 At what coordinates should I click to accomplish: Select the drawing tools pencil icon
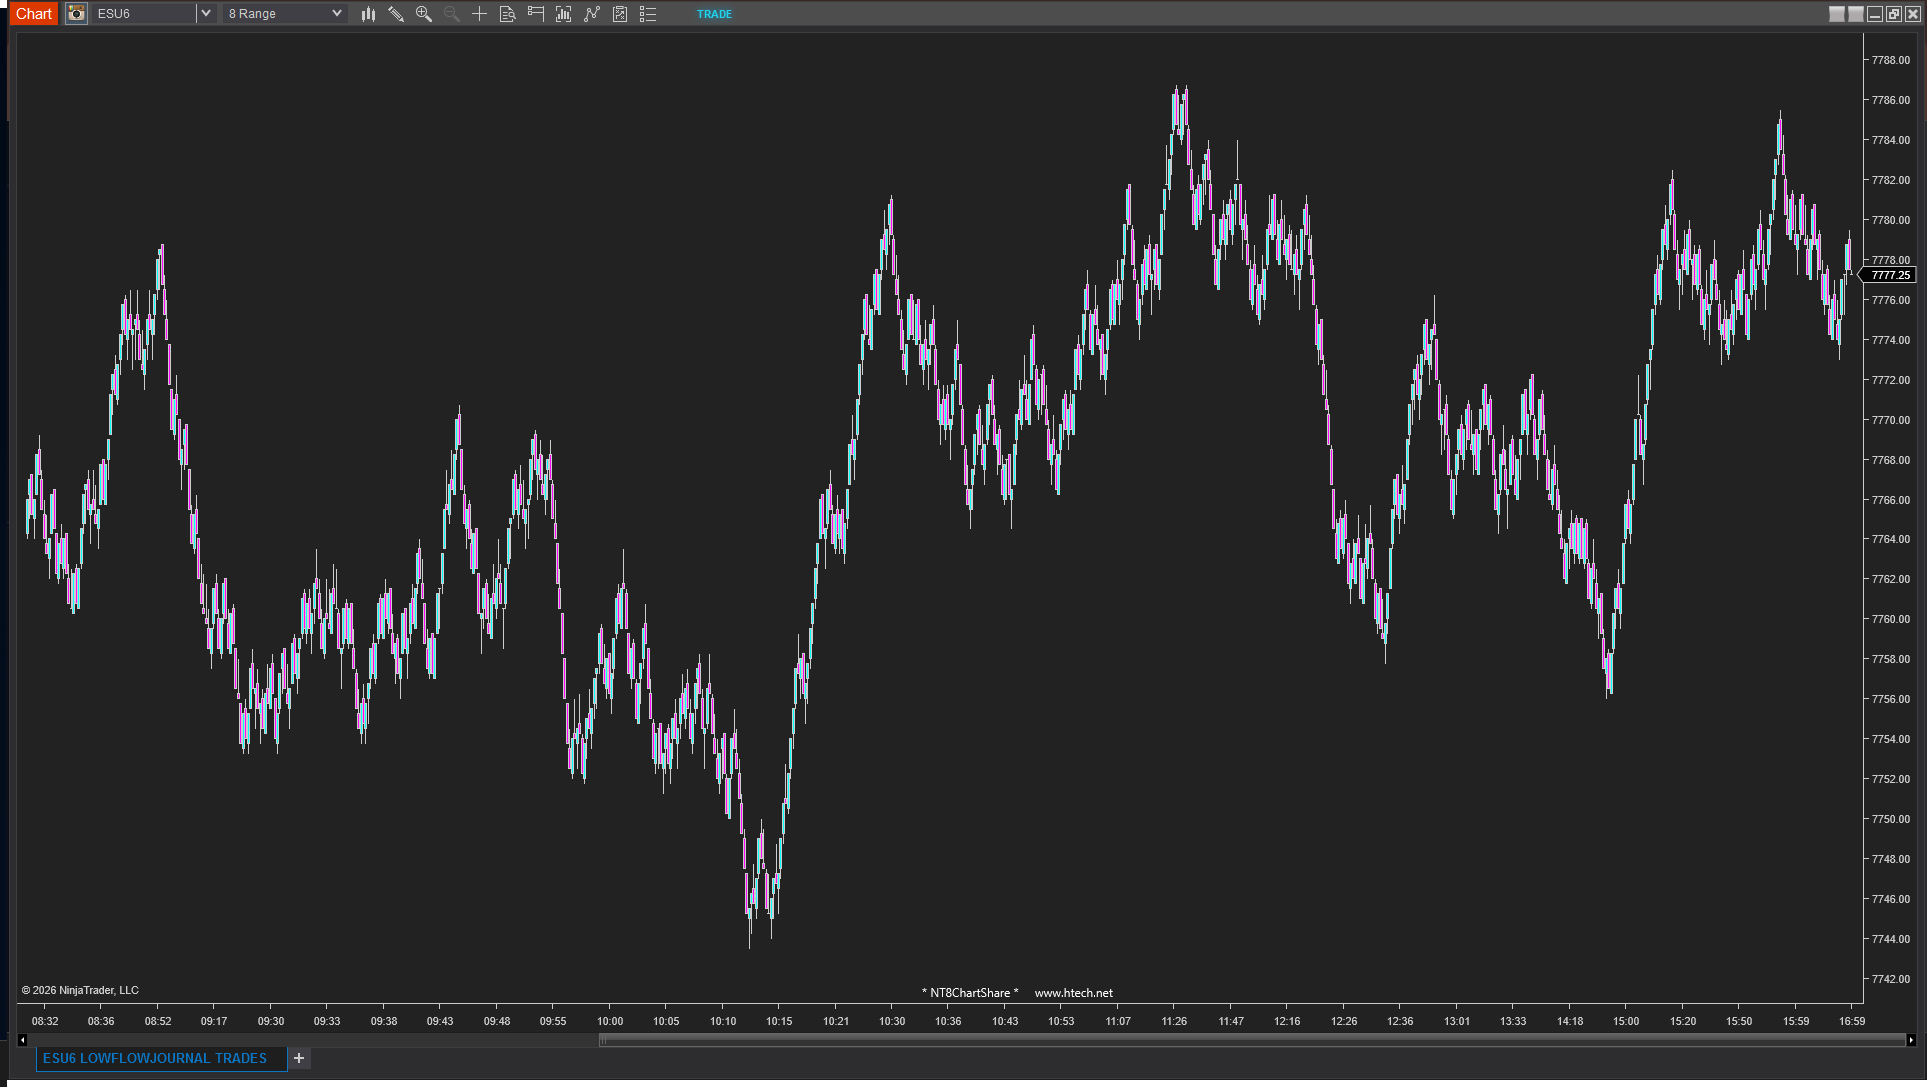click(396, 14)
